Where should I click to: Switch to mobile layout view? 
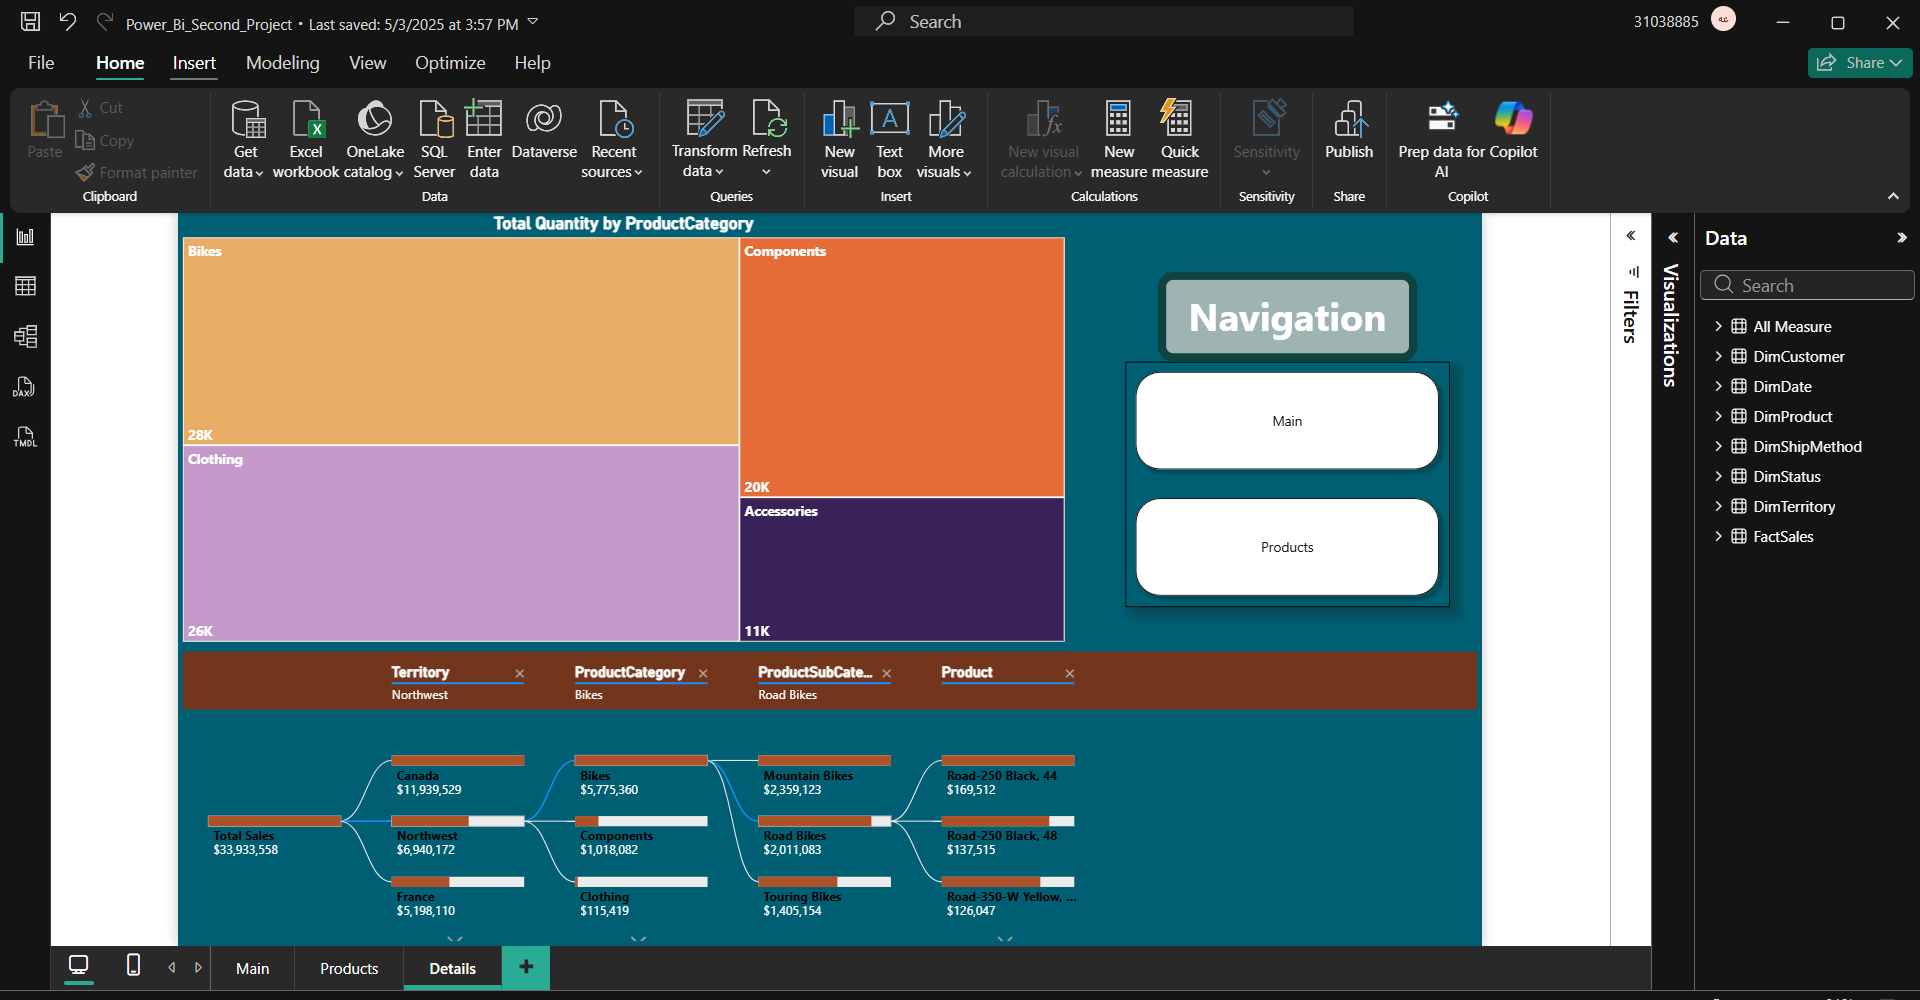coord(132,966)
